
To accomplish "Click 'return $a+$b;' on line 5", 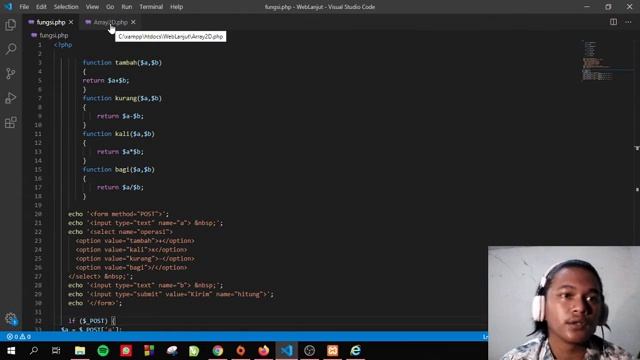I will coord(106,80).
